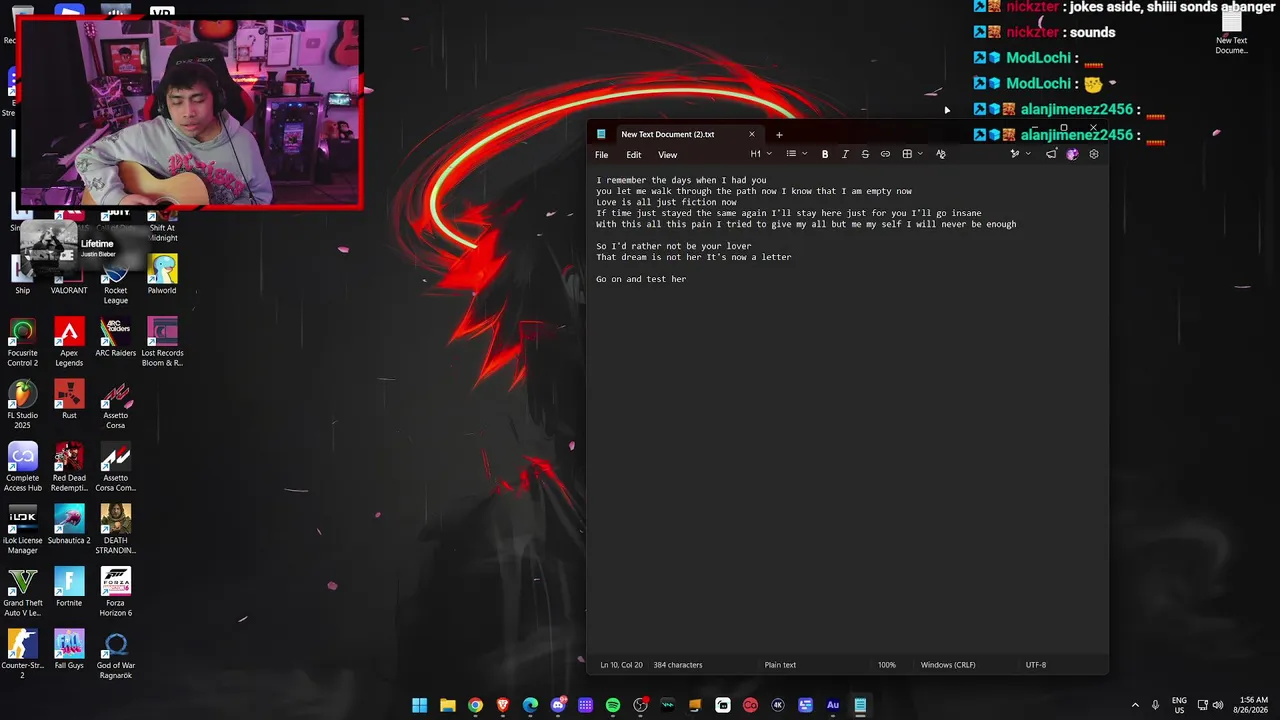Select the Fortnite desktop shortcut
Image resolution: width=1280 pixels, height=720 pixels.
coord(69,587)
